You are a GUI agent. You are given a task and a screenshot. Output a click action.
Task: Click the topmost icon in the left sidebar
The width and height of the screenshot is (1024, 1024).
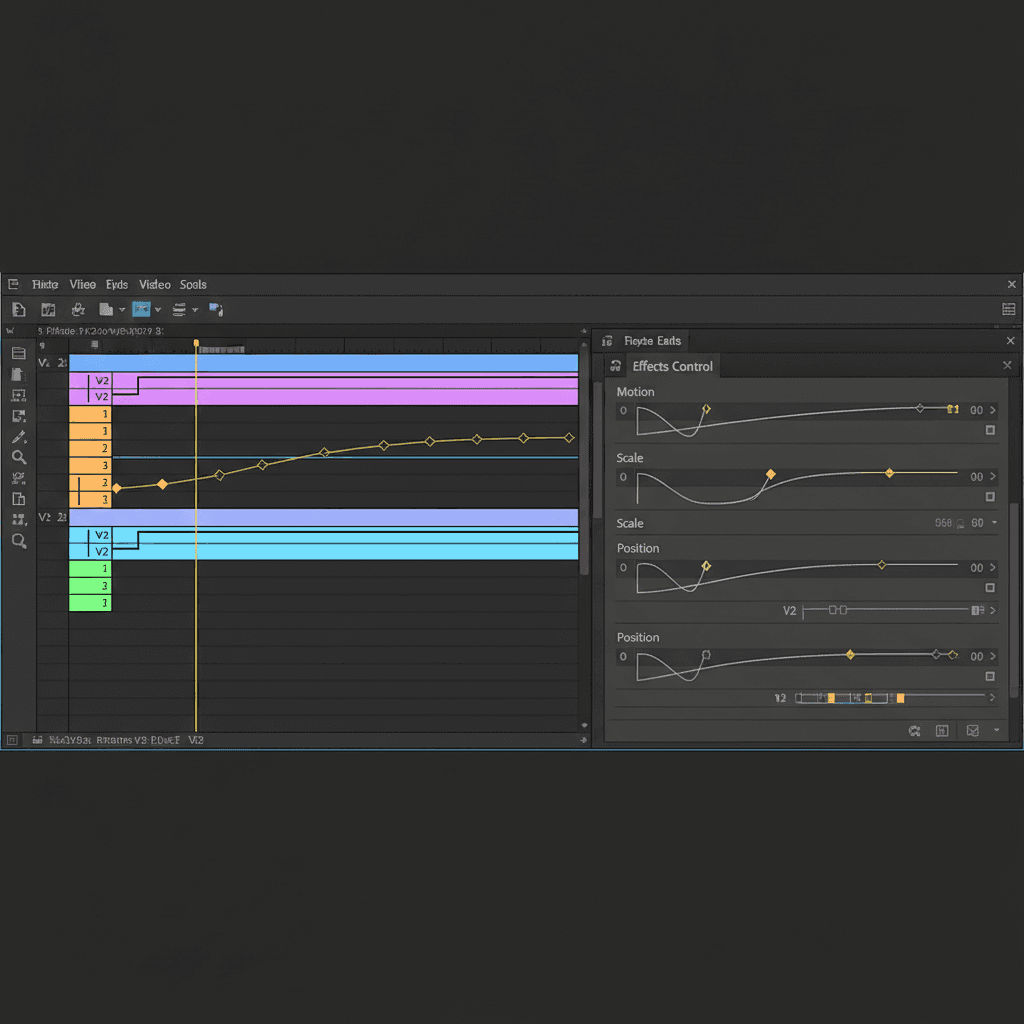coord(18,353)
